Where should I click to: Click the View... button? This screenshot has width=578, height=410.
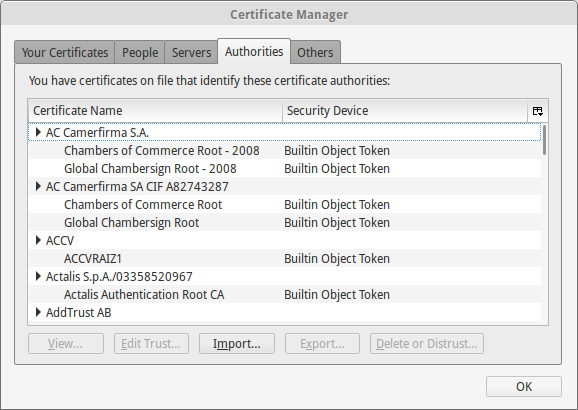(66, 344)
